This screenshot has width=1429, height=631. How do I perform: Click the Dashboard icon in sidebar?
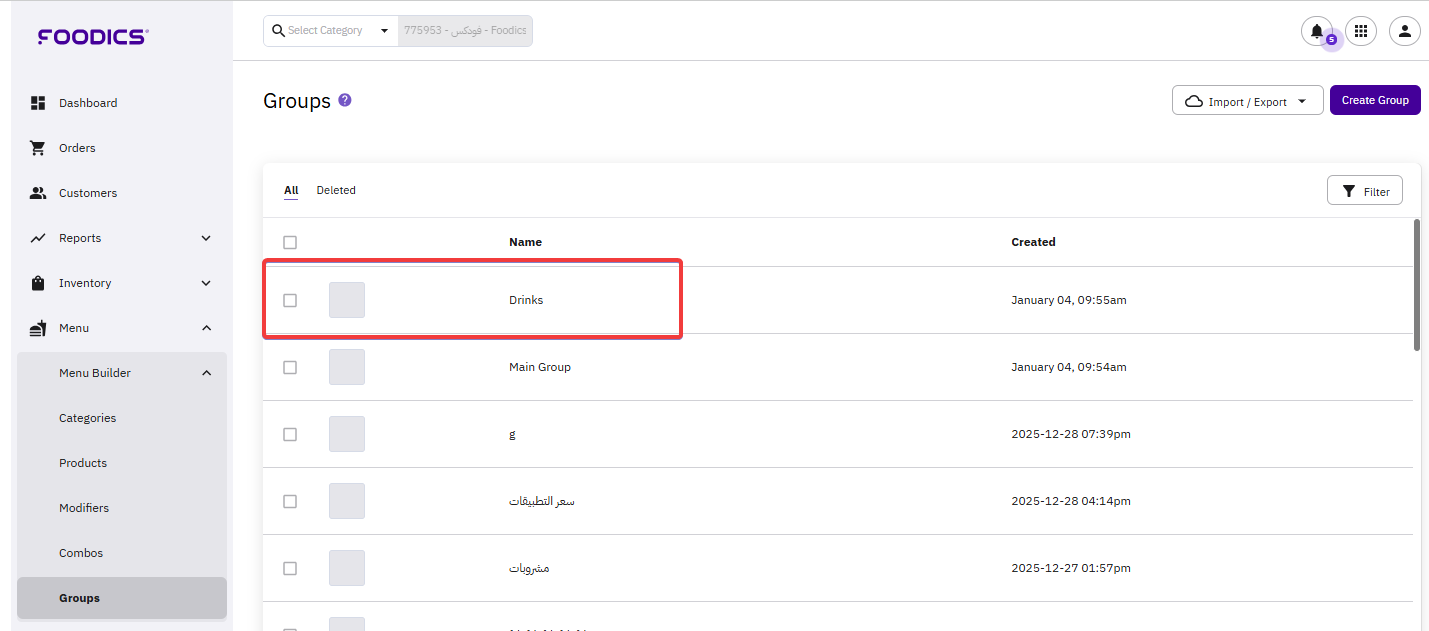click(x=38, y=103)
